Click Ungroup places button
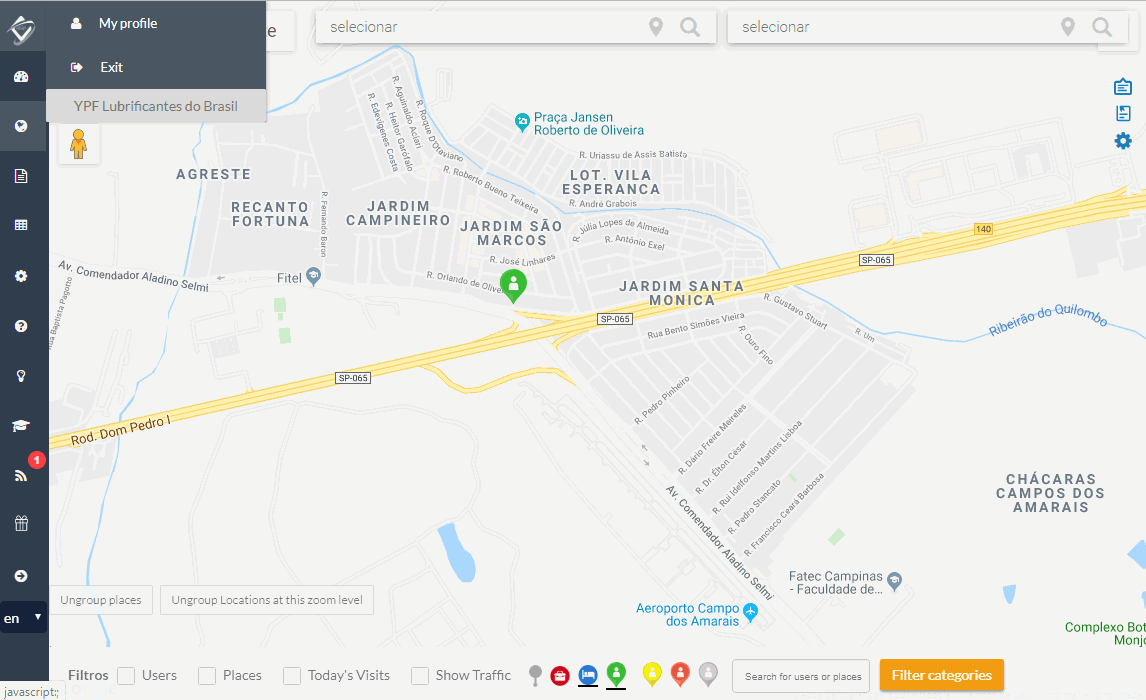 pyautogui.click(x=101, y=600)
